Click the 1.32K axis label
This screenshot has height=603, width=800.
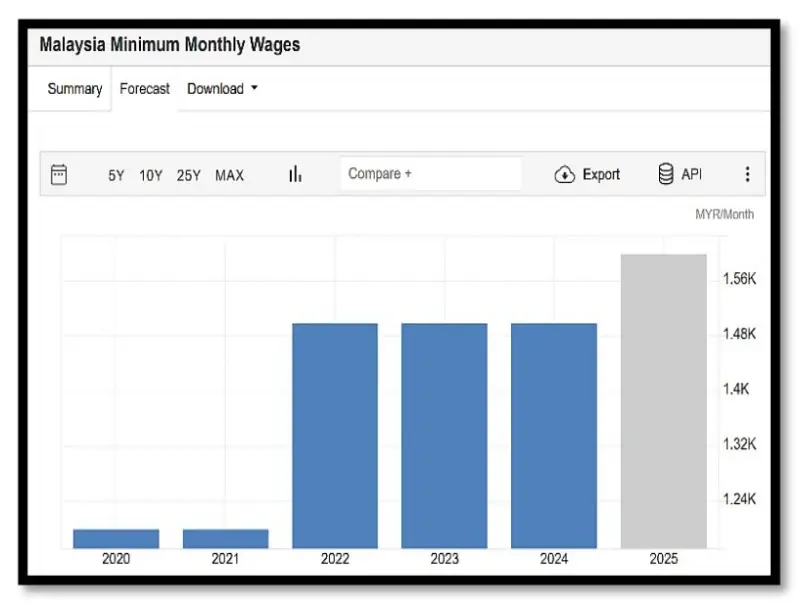(x=739, y=444)
